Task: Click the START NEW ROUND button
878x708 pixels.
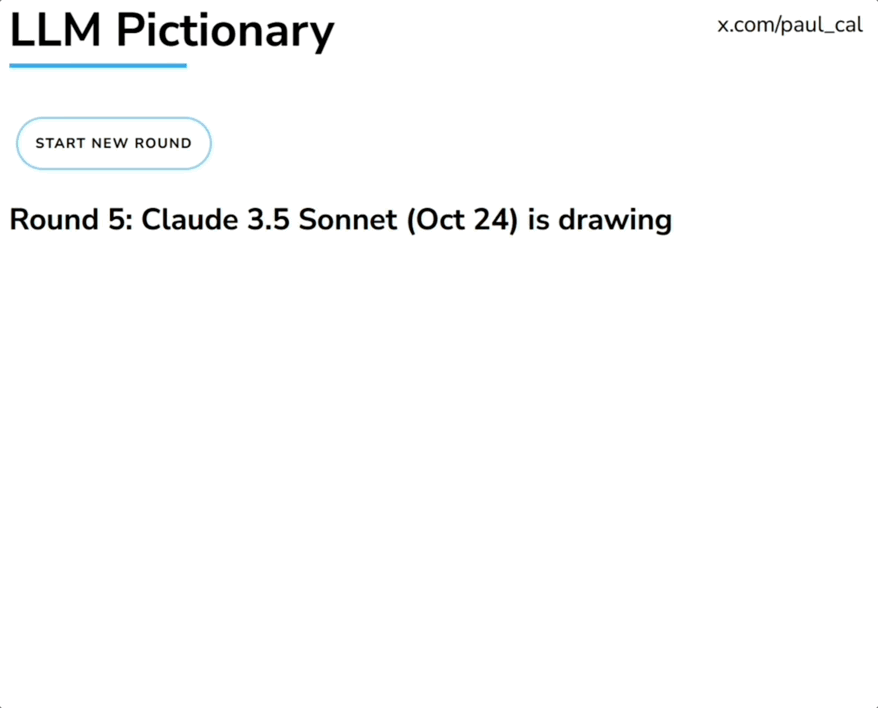Action: pyautogui.click(x=113, y=143)
